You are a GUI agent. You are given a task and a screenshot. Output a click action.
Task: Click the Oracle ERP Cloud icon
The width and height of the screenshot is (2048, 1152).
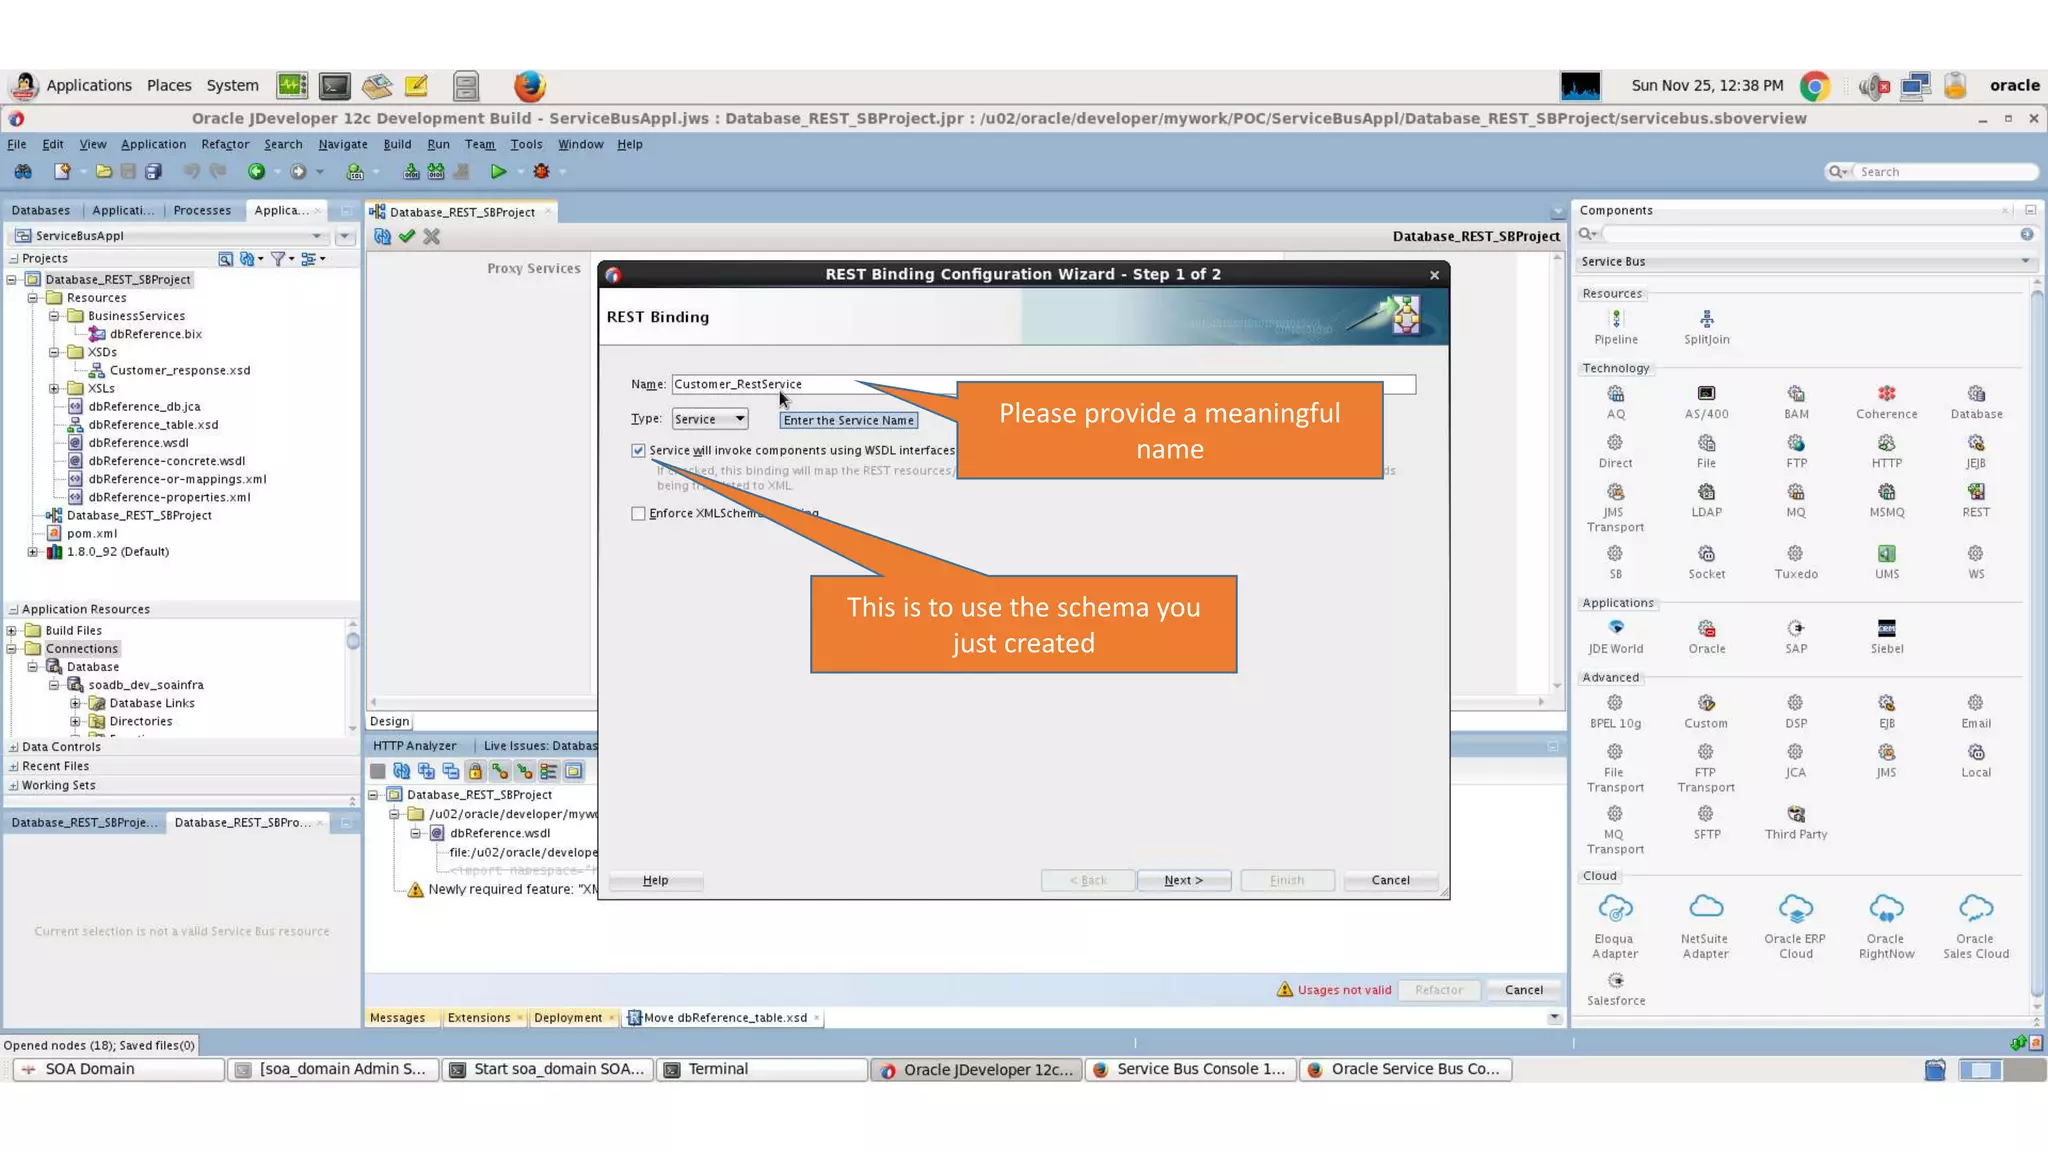point(1795,909)
